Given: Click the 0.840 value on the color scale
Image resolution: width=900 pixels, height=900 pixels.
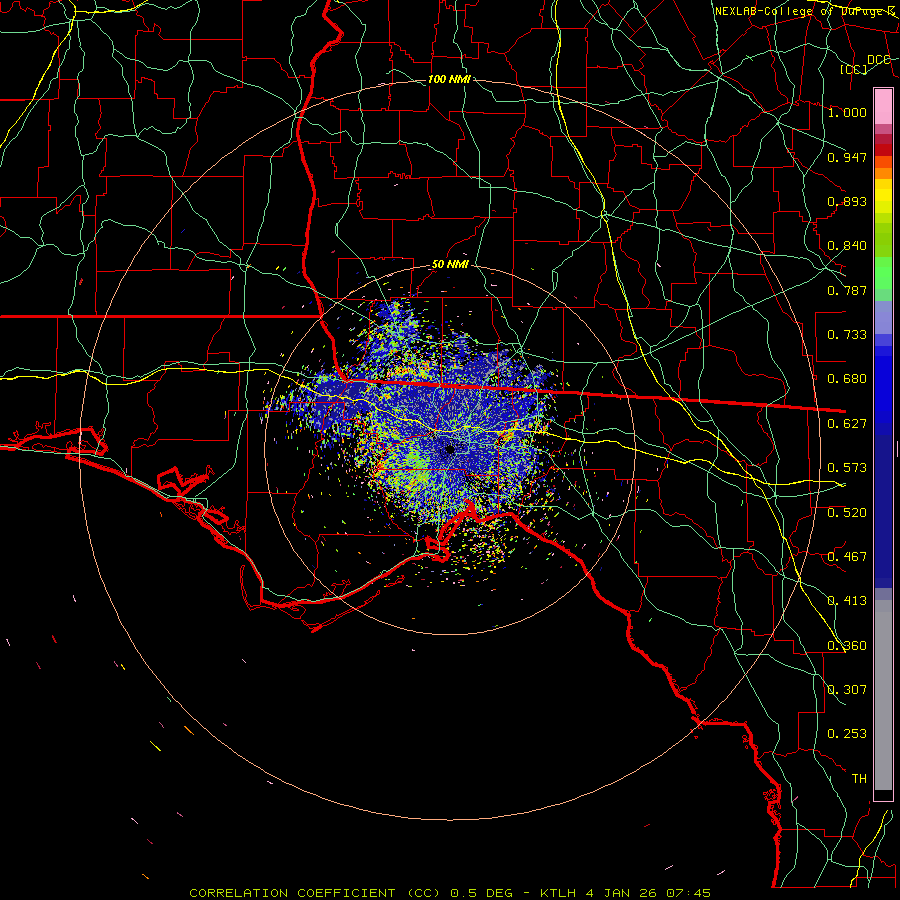Looking at the screenshot, I should coord(847,246).
